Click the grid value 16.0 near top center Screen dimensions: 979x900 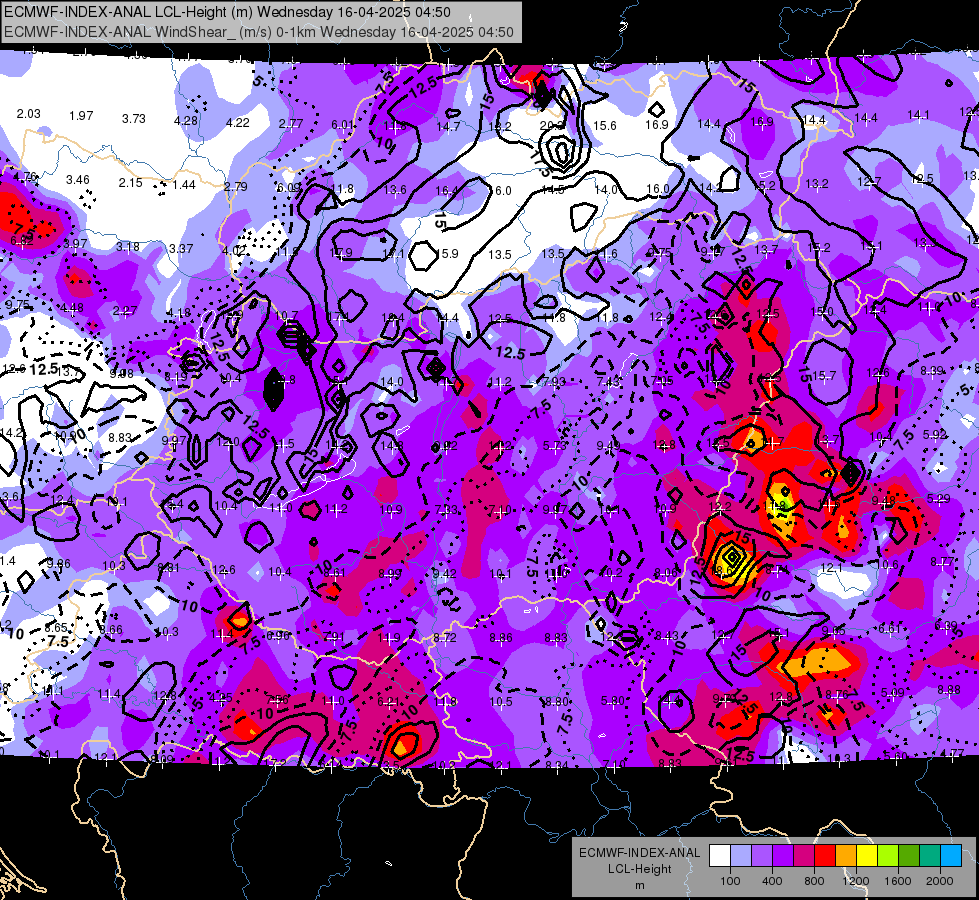click(499, 190)
